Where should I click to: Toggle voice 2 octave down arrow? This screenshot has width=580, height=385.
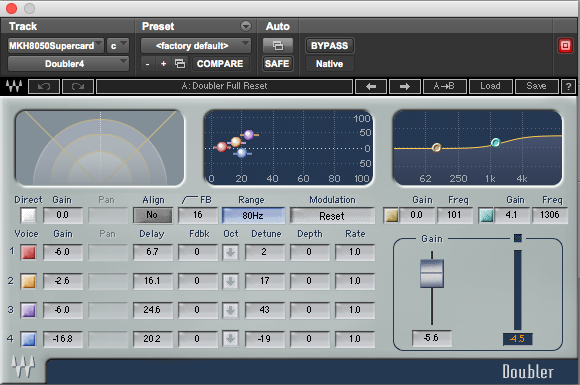[230, 281]
